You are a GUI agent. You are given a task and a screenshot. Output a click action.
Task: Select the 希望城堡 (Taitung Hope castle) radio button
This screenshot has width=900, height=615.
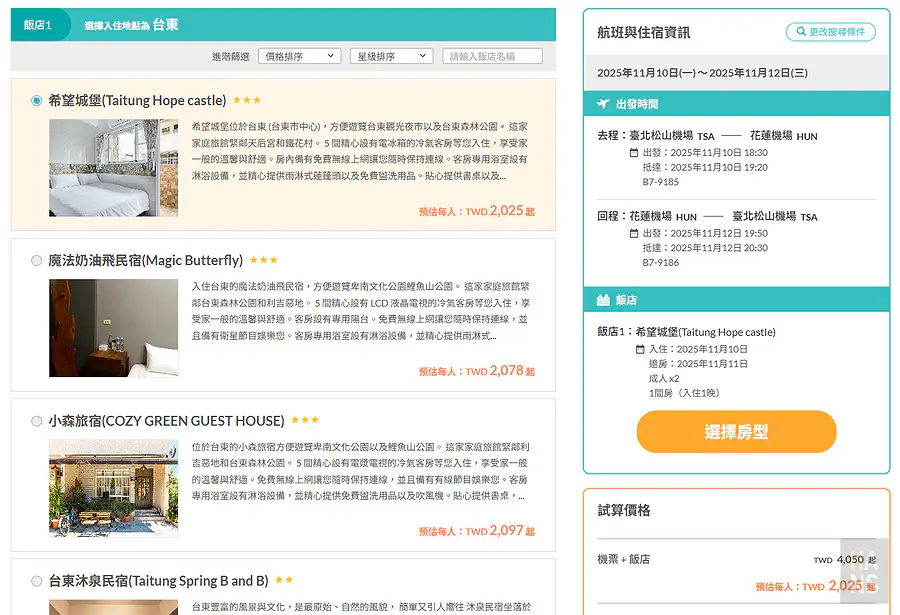click(x=37, y=101)
